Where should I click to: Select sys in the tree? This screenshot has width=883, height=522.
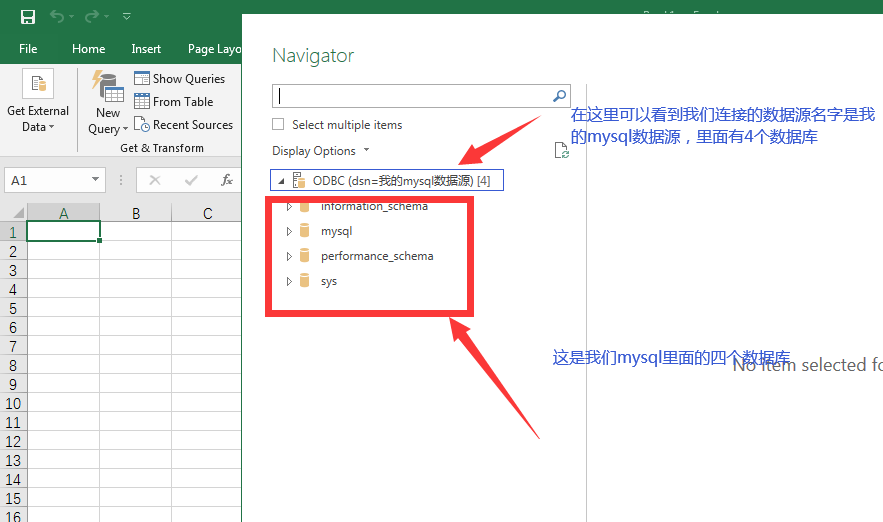click(329, 282)
